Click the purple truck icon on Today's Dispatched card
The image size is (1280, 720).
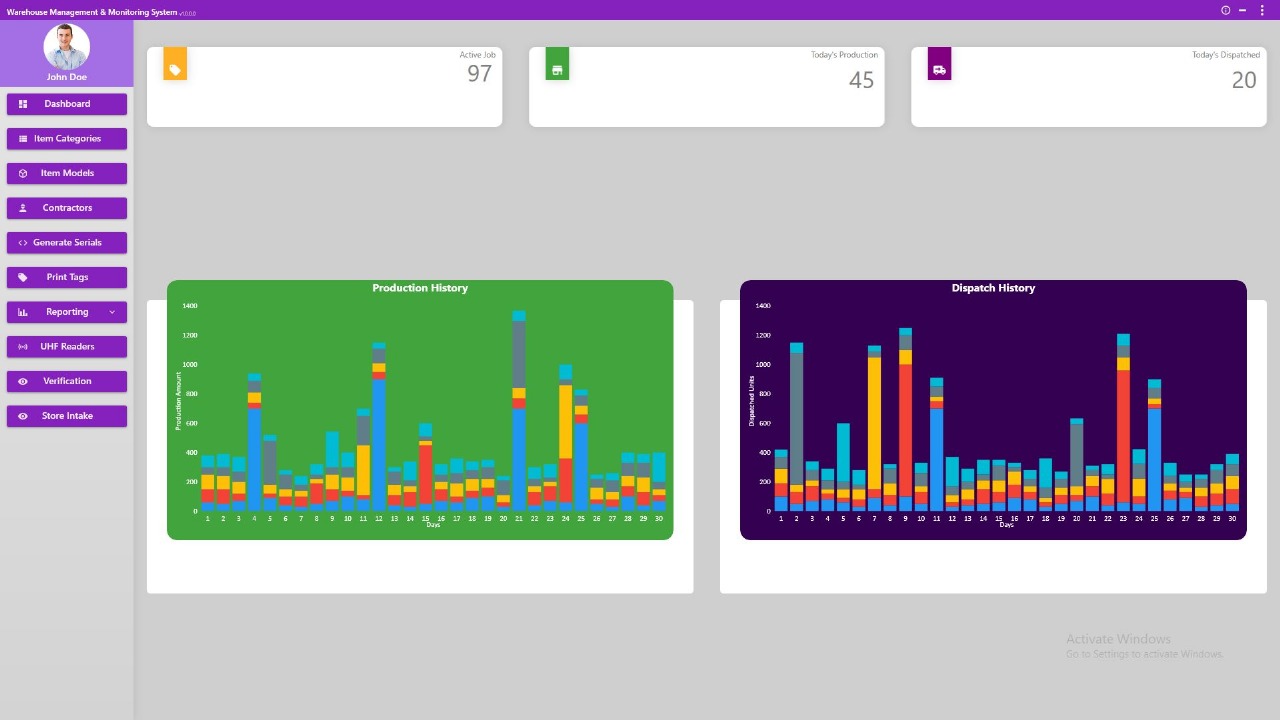pyautogui.click(x=939, y=68)
